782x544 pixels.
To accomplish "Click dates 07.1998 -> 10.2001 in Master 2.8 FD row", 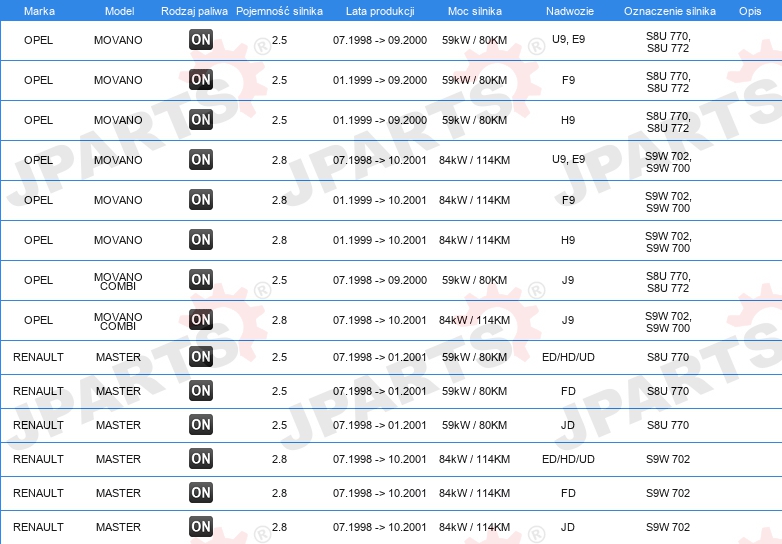I will click(x=380, y=493).
